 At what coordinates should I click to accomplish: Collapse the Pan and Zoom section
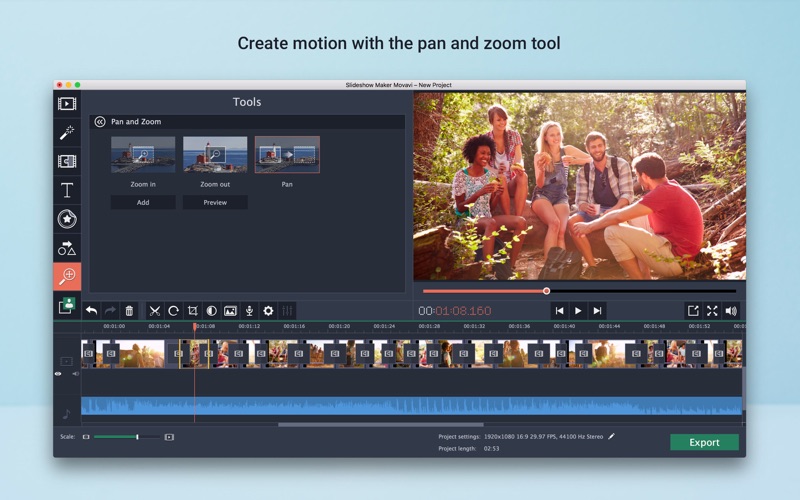[x=99, y=122]
